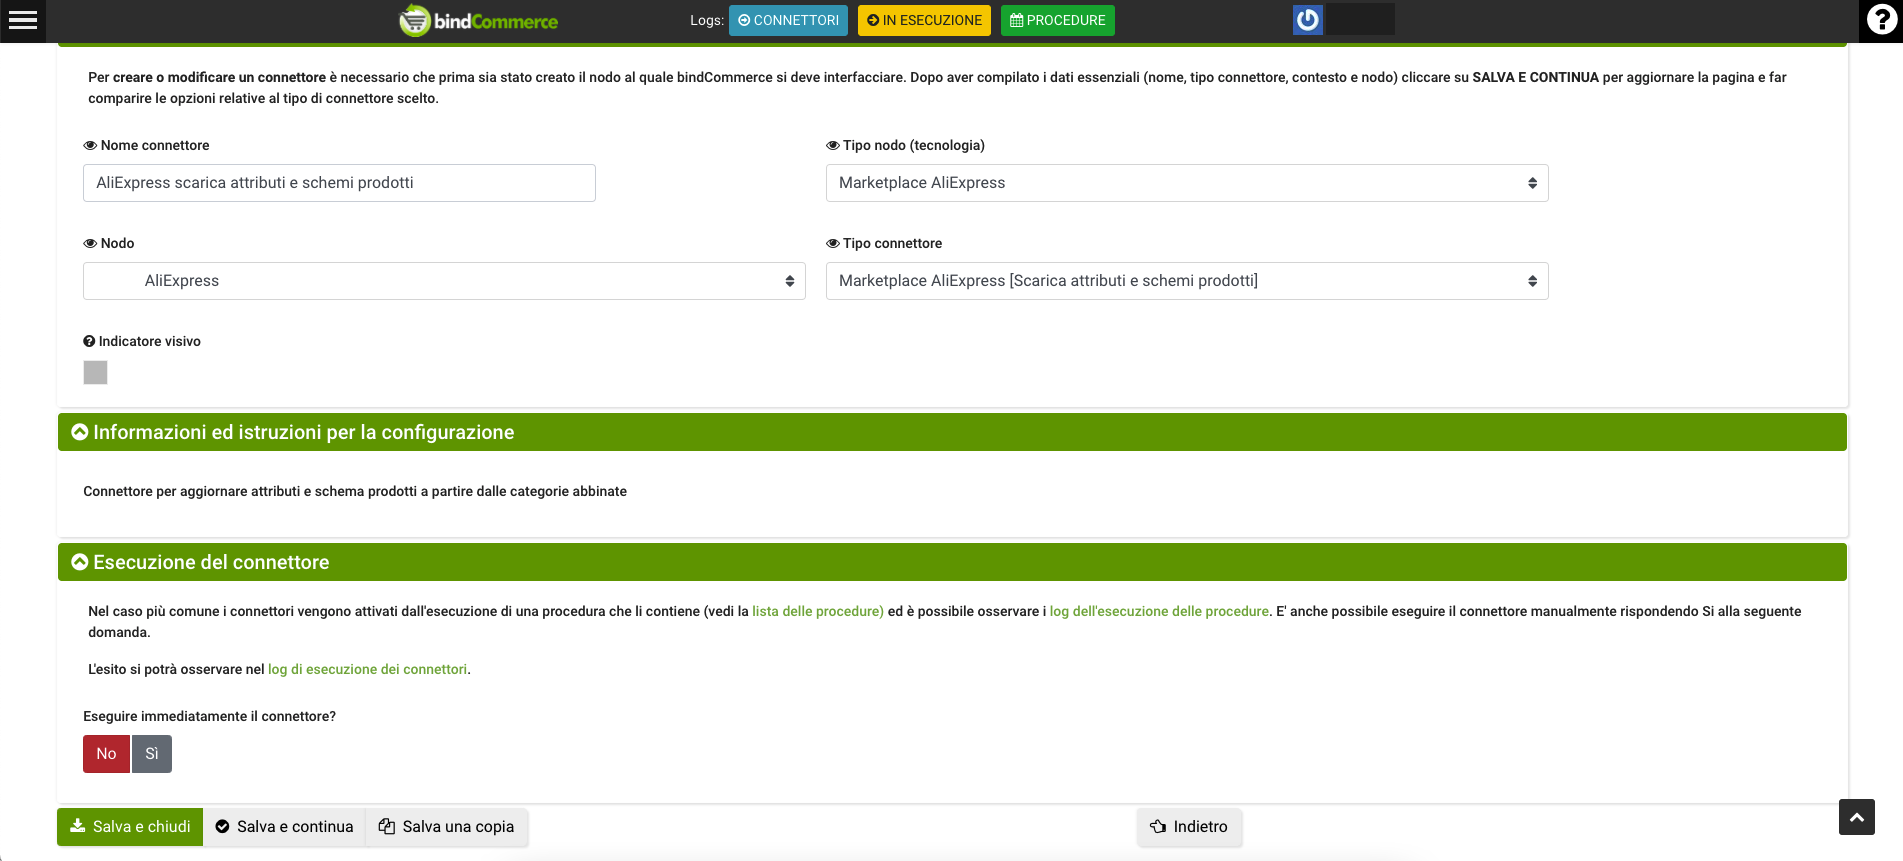Click the scroll-to-top arrow button
Image resolution: width=1903 pixels, height=861 pixels.
(1856, 817)
